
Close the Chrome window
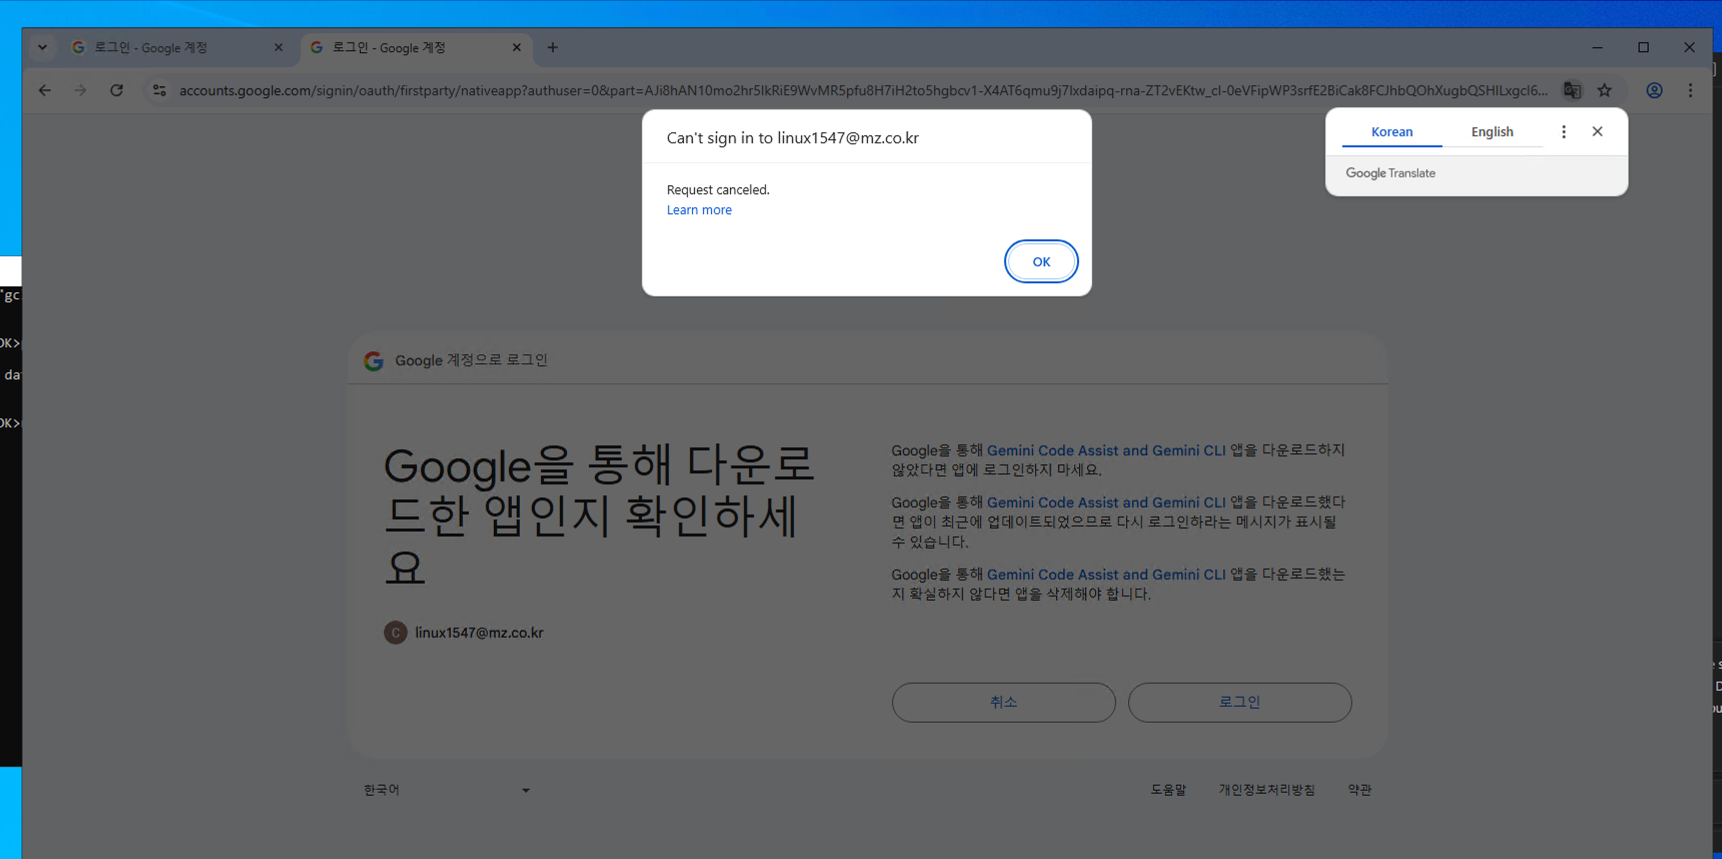click(x=1689, y=47)
